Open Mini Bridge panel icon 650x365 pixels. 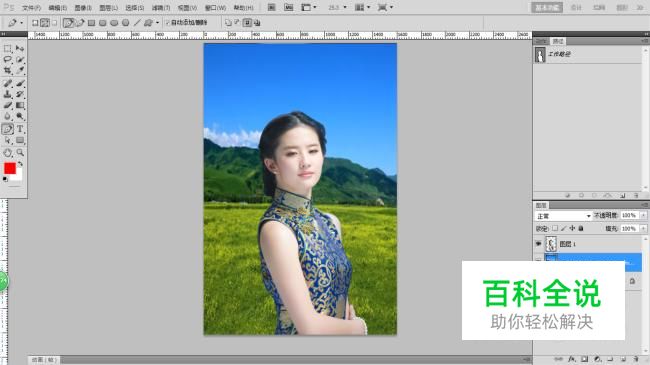pyautogui.click(x=289, y=7)
